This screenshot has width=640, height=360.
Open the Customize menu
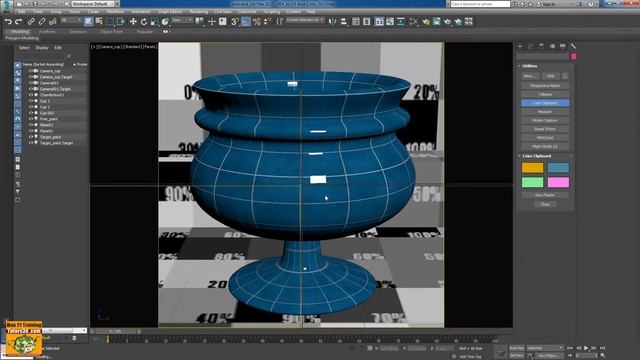(x=247, y=12)
